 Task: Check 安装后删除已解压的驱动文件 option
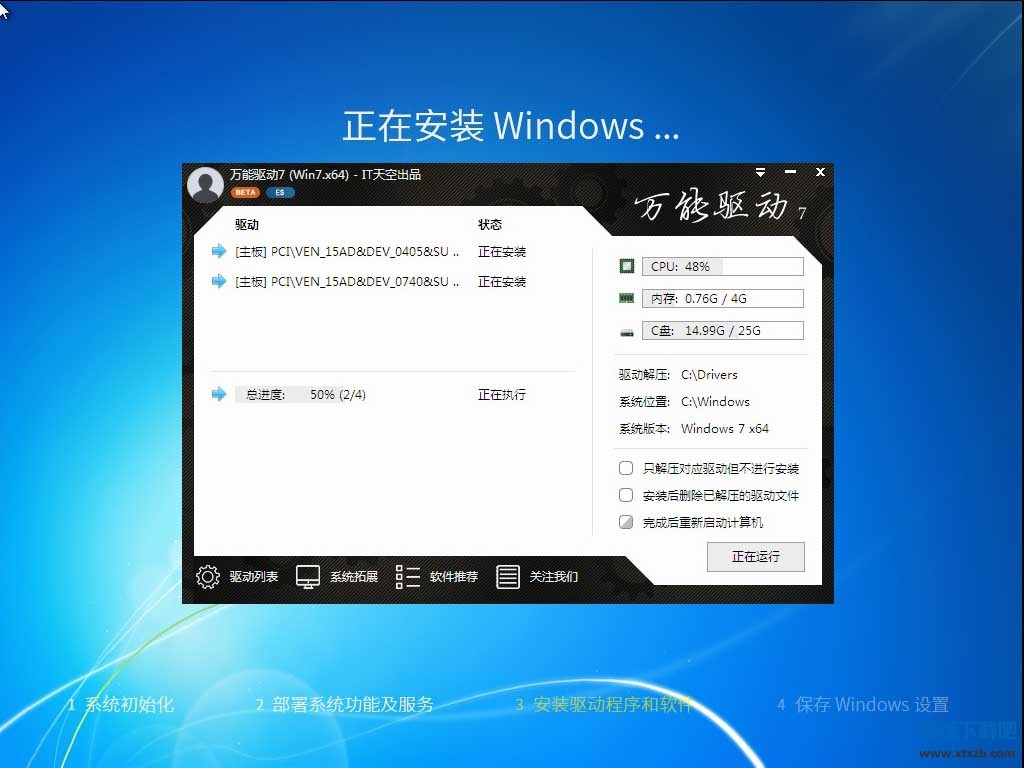click(x=626, y=495)
